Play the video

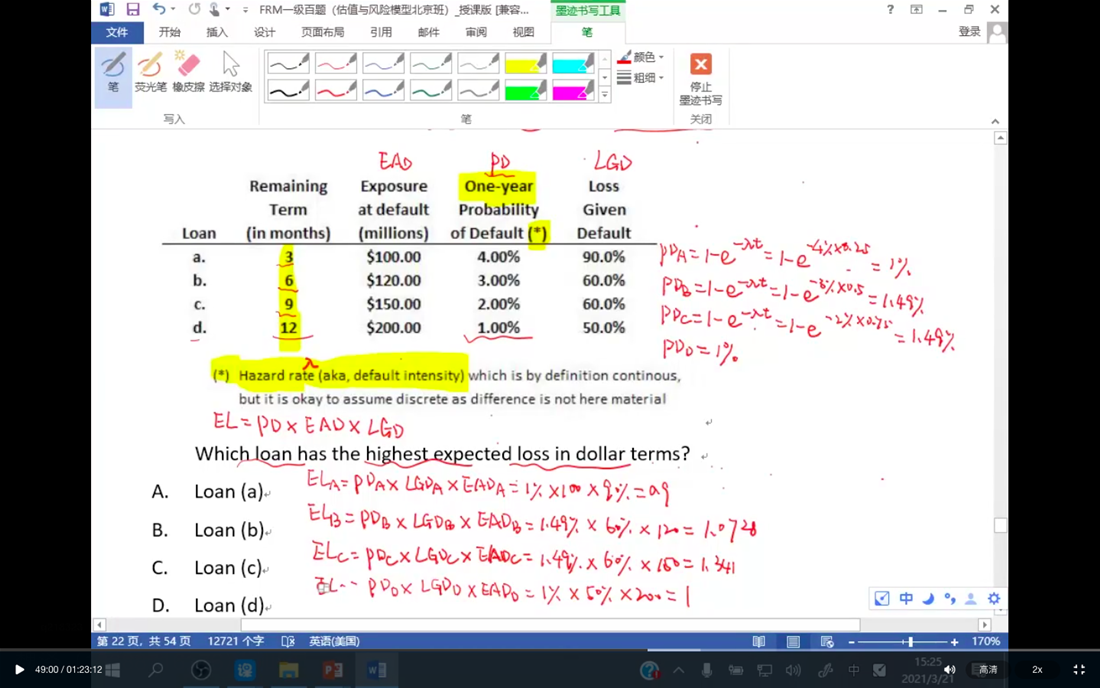(19, 670)
